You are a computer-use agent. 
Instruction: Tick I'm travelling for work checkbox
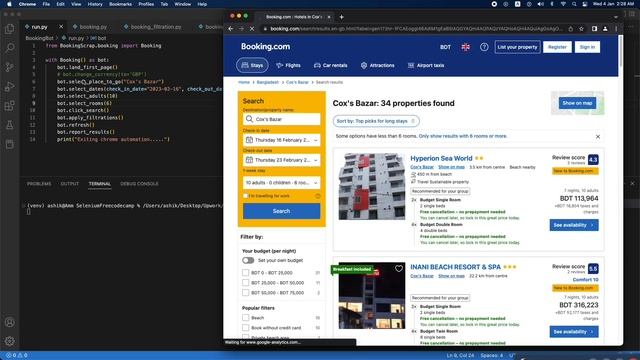tap(245, 196)
